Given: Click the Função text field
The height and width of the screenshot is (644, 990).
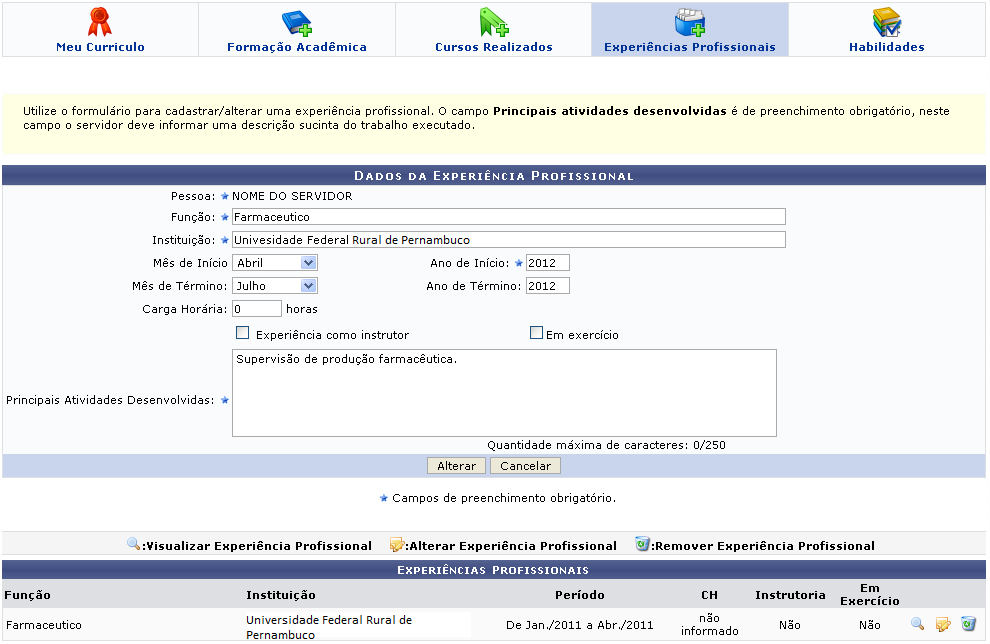Looking at the screenshot, I should point(508,216).
